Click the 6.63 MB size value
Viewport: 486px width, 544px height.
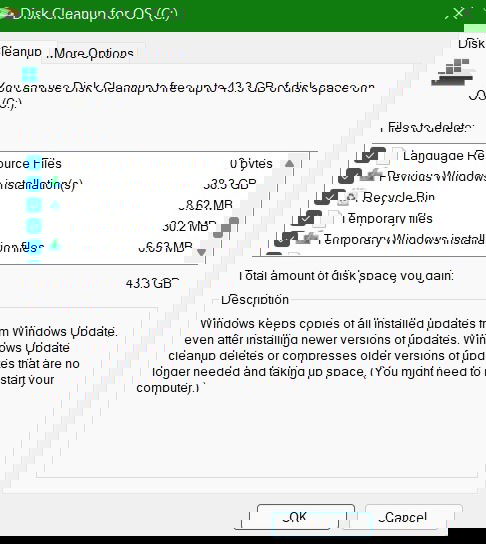165,247
